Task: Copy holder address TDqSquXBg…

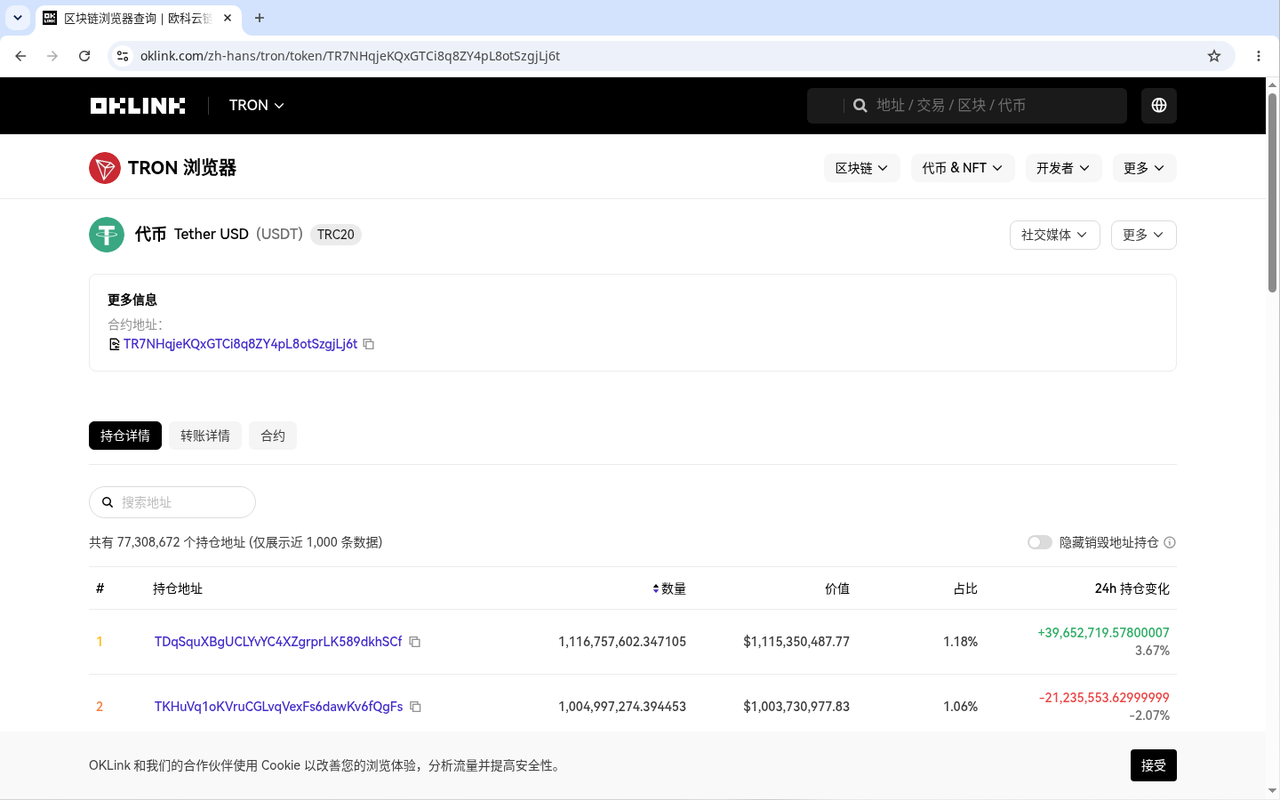Action: [415, 642]
